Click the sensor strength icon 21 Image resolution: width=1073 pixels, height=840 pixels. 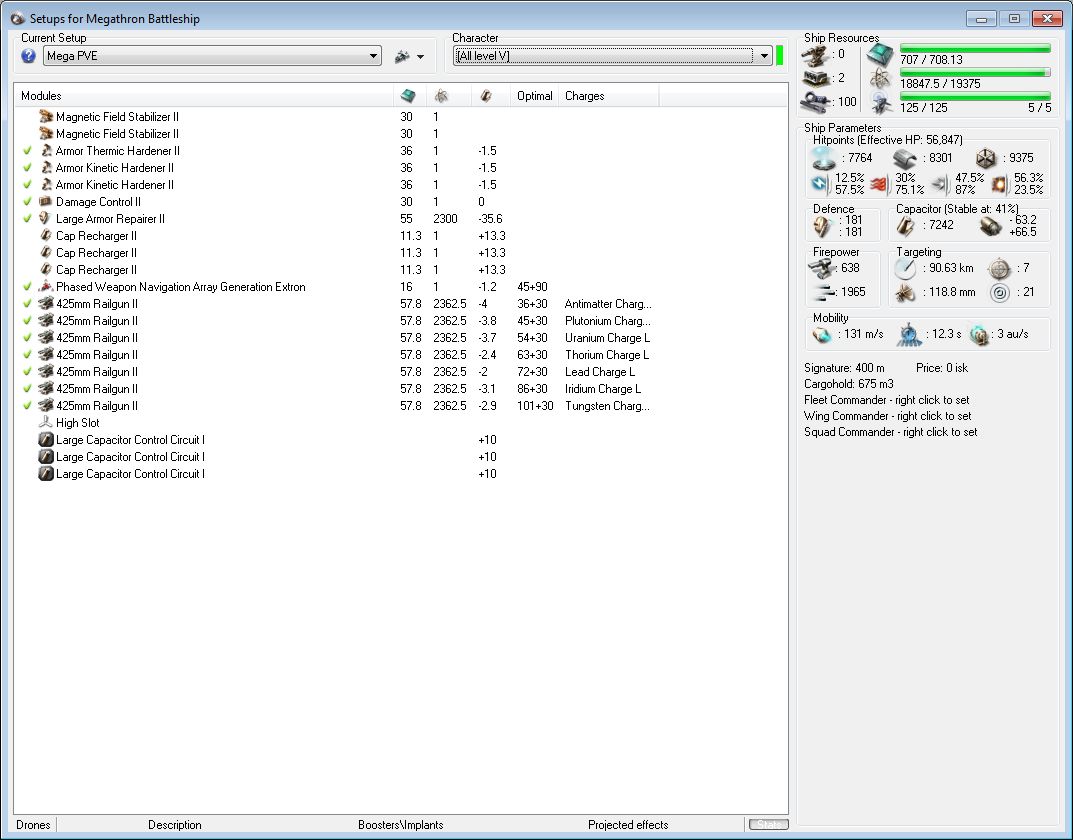point(1000,293)
